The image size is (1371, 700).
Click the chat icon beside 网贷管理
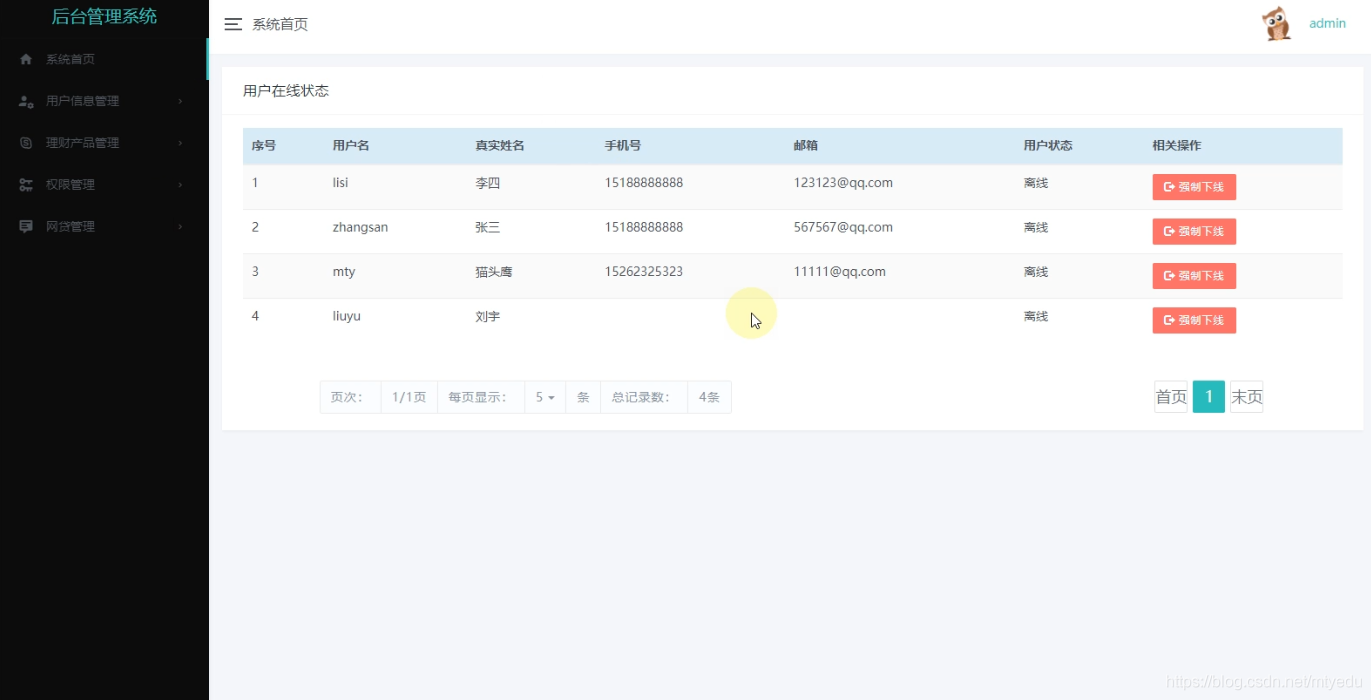[24, 226]
